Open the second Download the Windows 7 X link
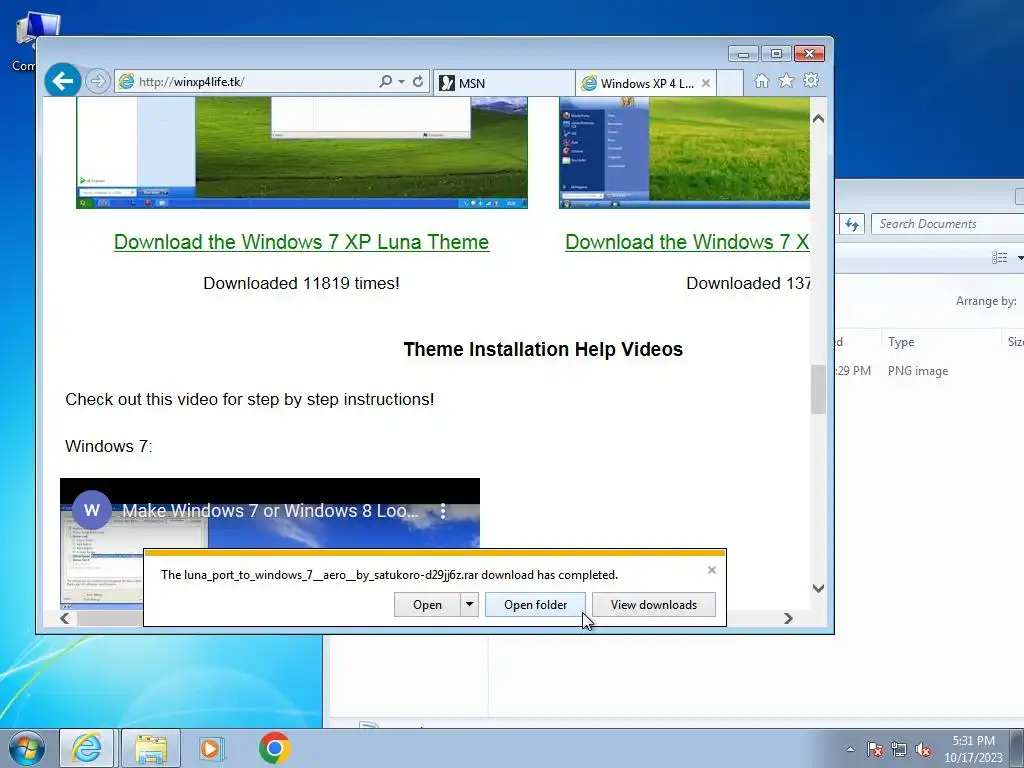The width and height of the screenshot is (1024, 768). [x=687, y=242]
